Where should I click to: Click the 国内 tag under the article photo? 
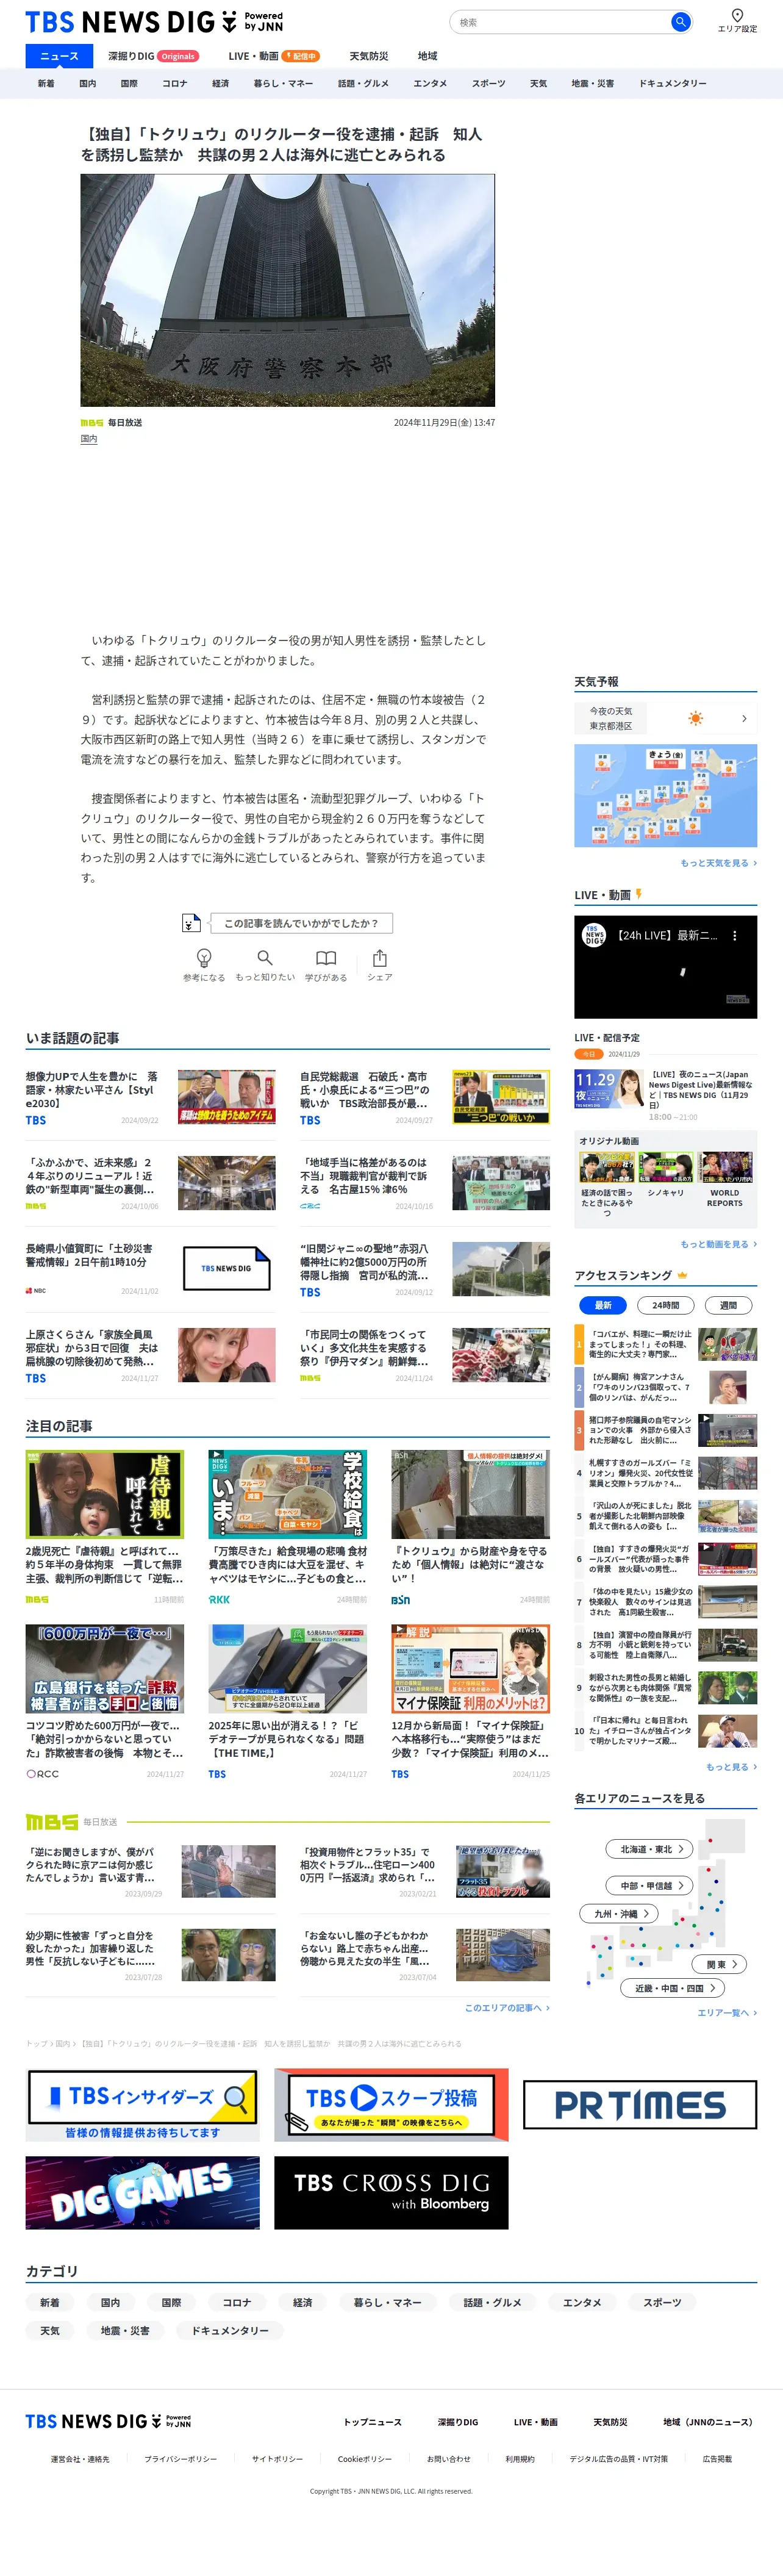coord(89,439)
